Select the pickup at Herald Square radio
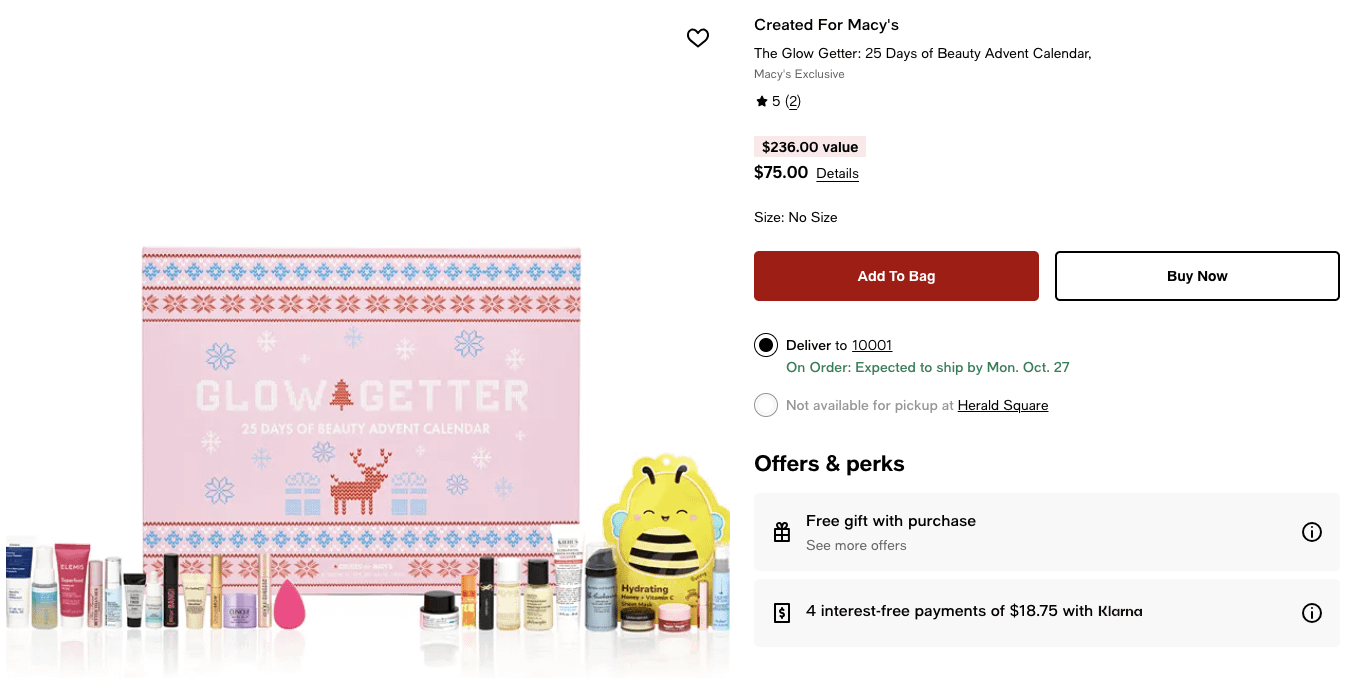This screenshot has width=1354, height=678. tap(766, 405)
